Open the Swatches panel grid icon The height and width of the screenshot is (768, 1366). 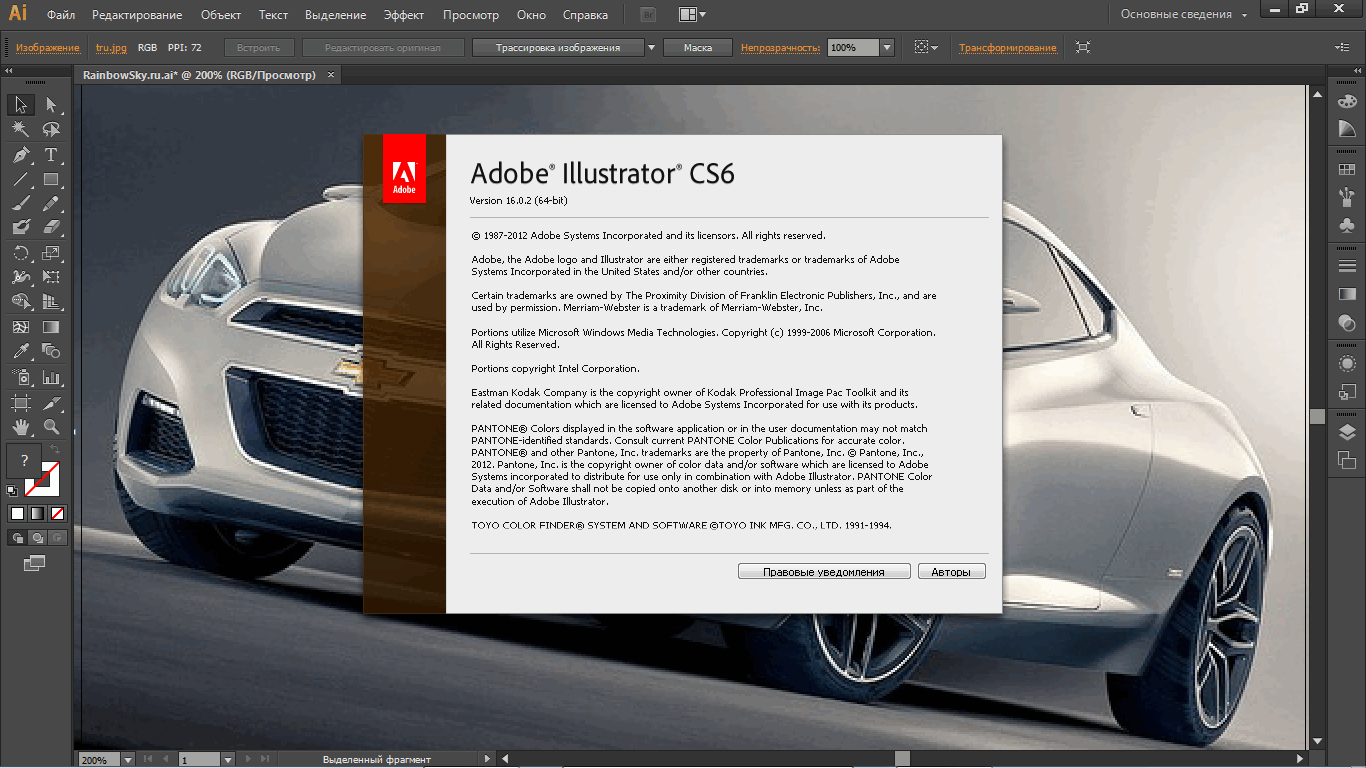(x=1346, y=170)
